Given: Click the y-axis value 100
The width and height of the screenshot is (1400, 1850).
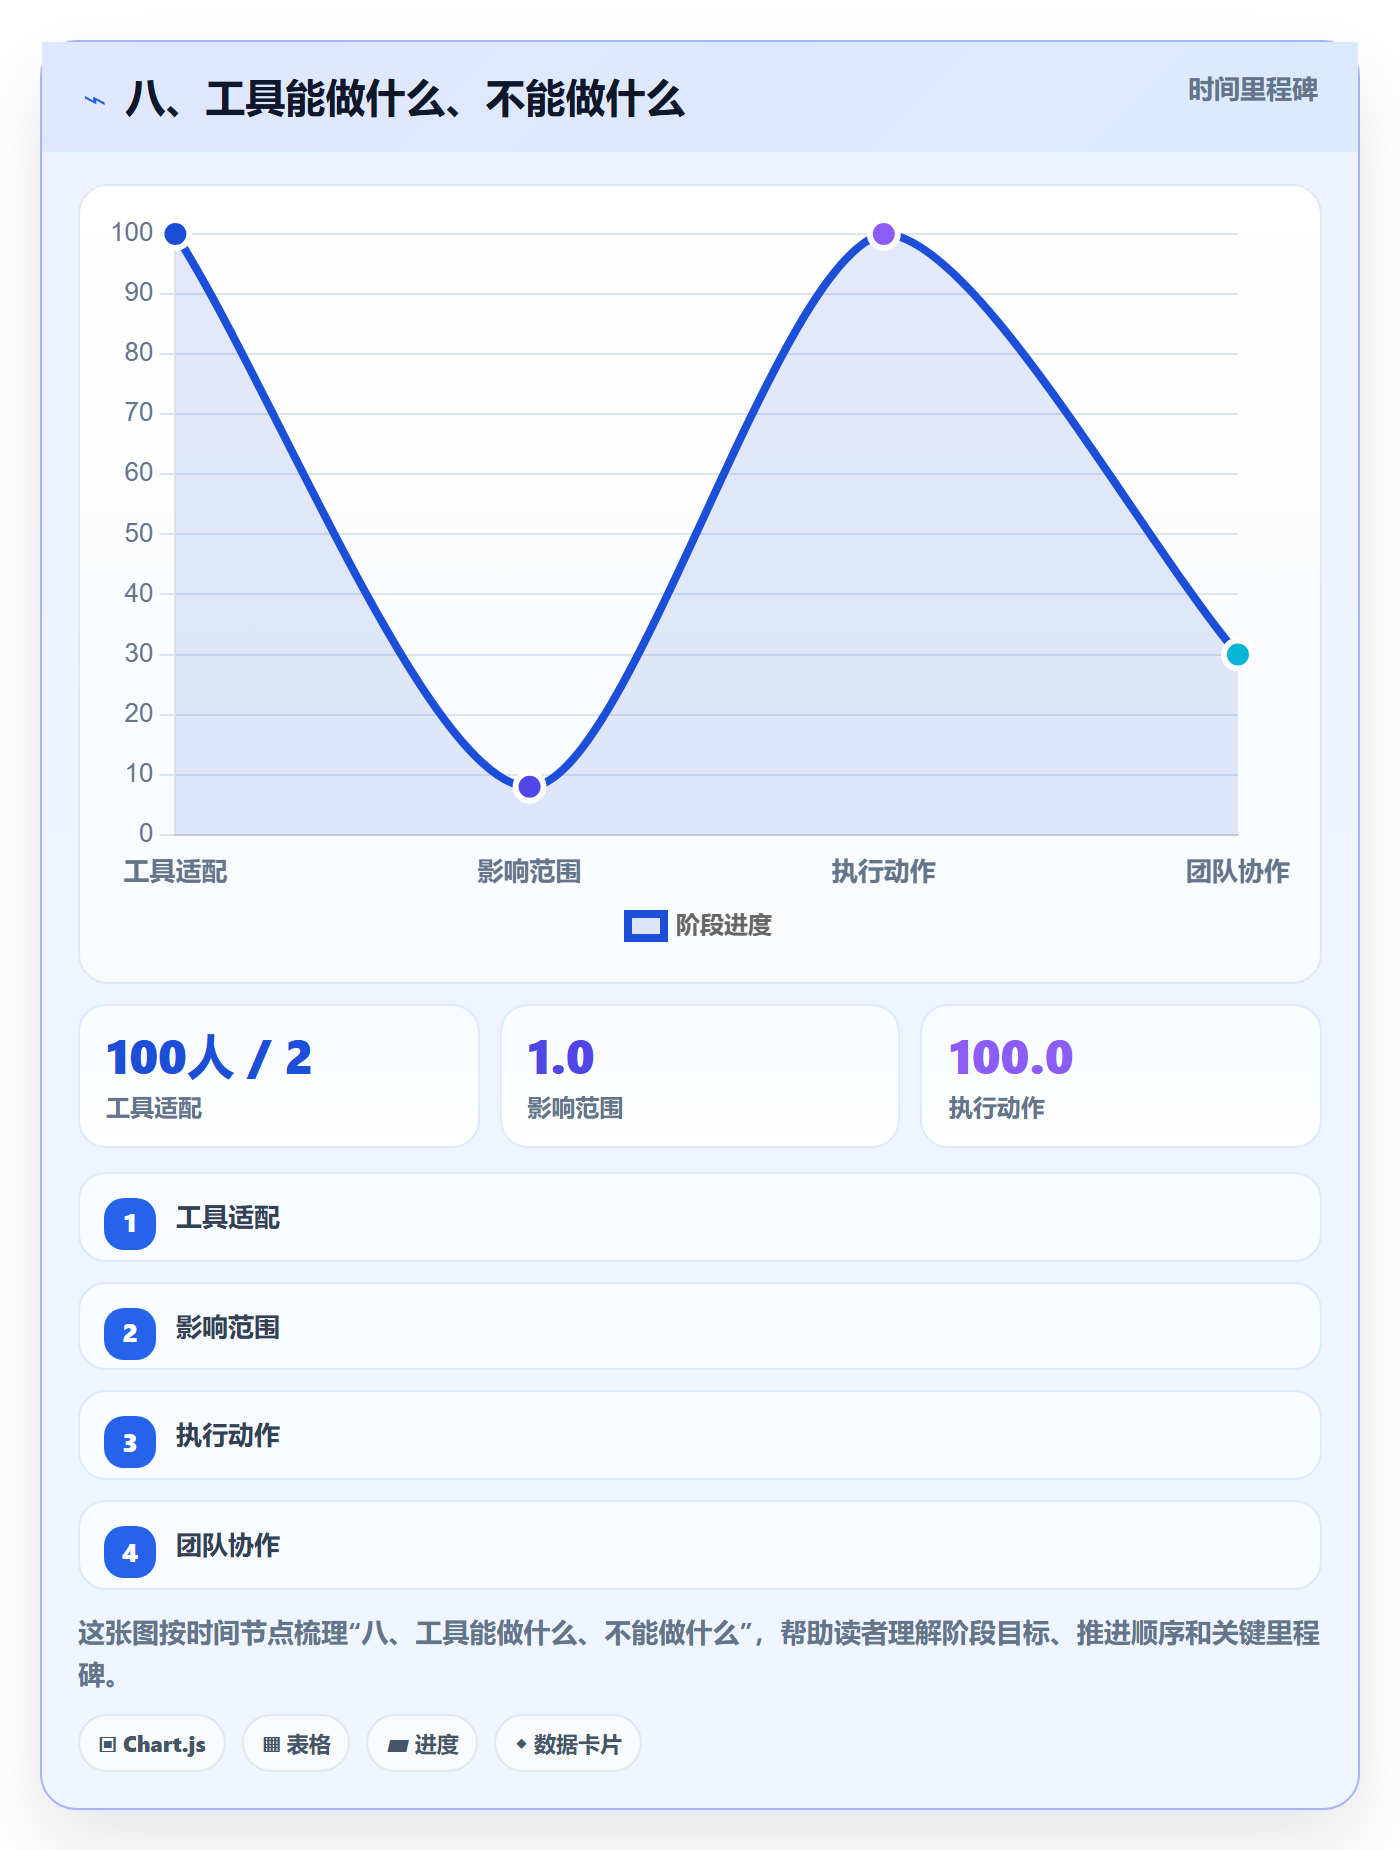Looking at the screenshot, I should 132,233.
